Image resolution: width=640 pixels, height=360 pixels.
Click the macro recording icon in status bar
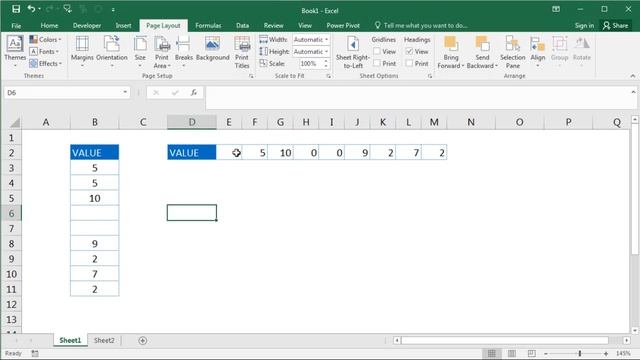click(35, 353)
